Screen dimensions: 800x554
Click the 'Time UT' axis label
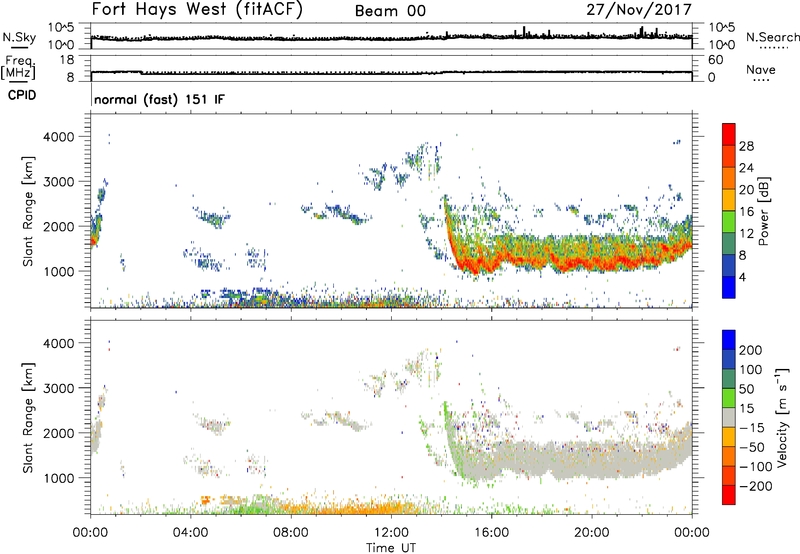coord(391,548)
